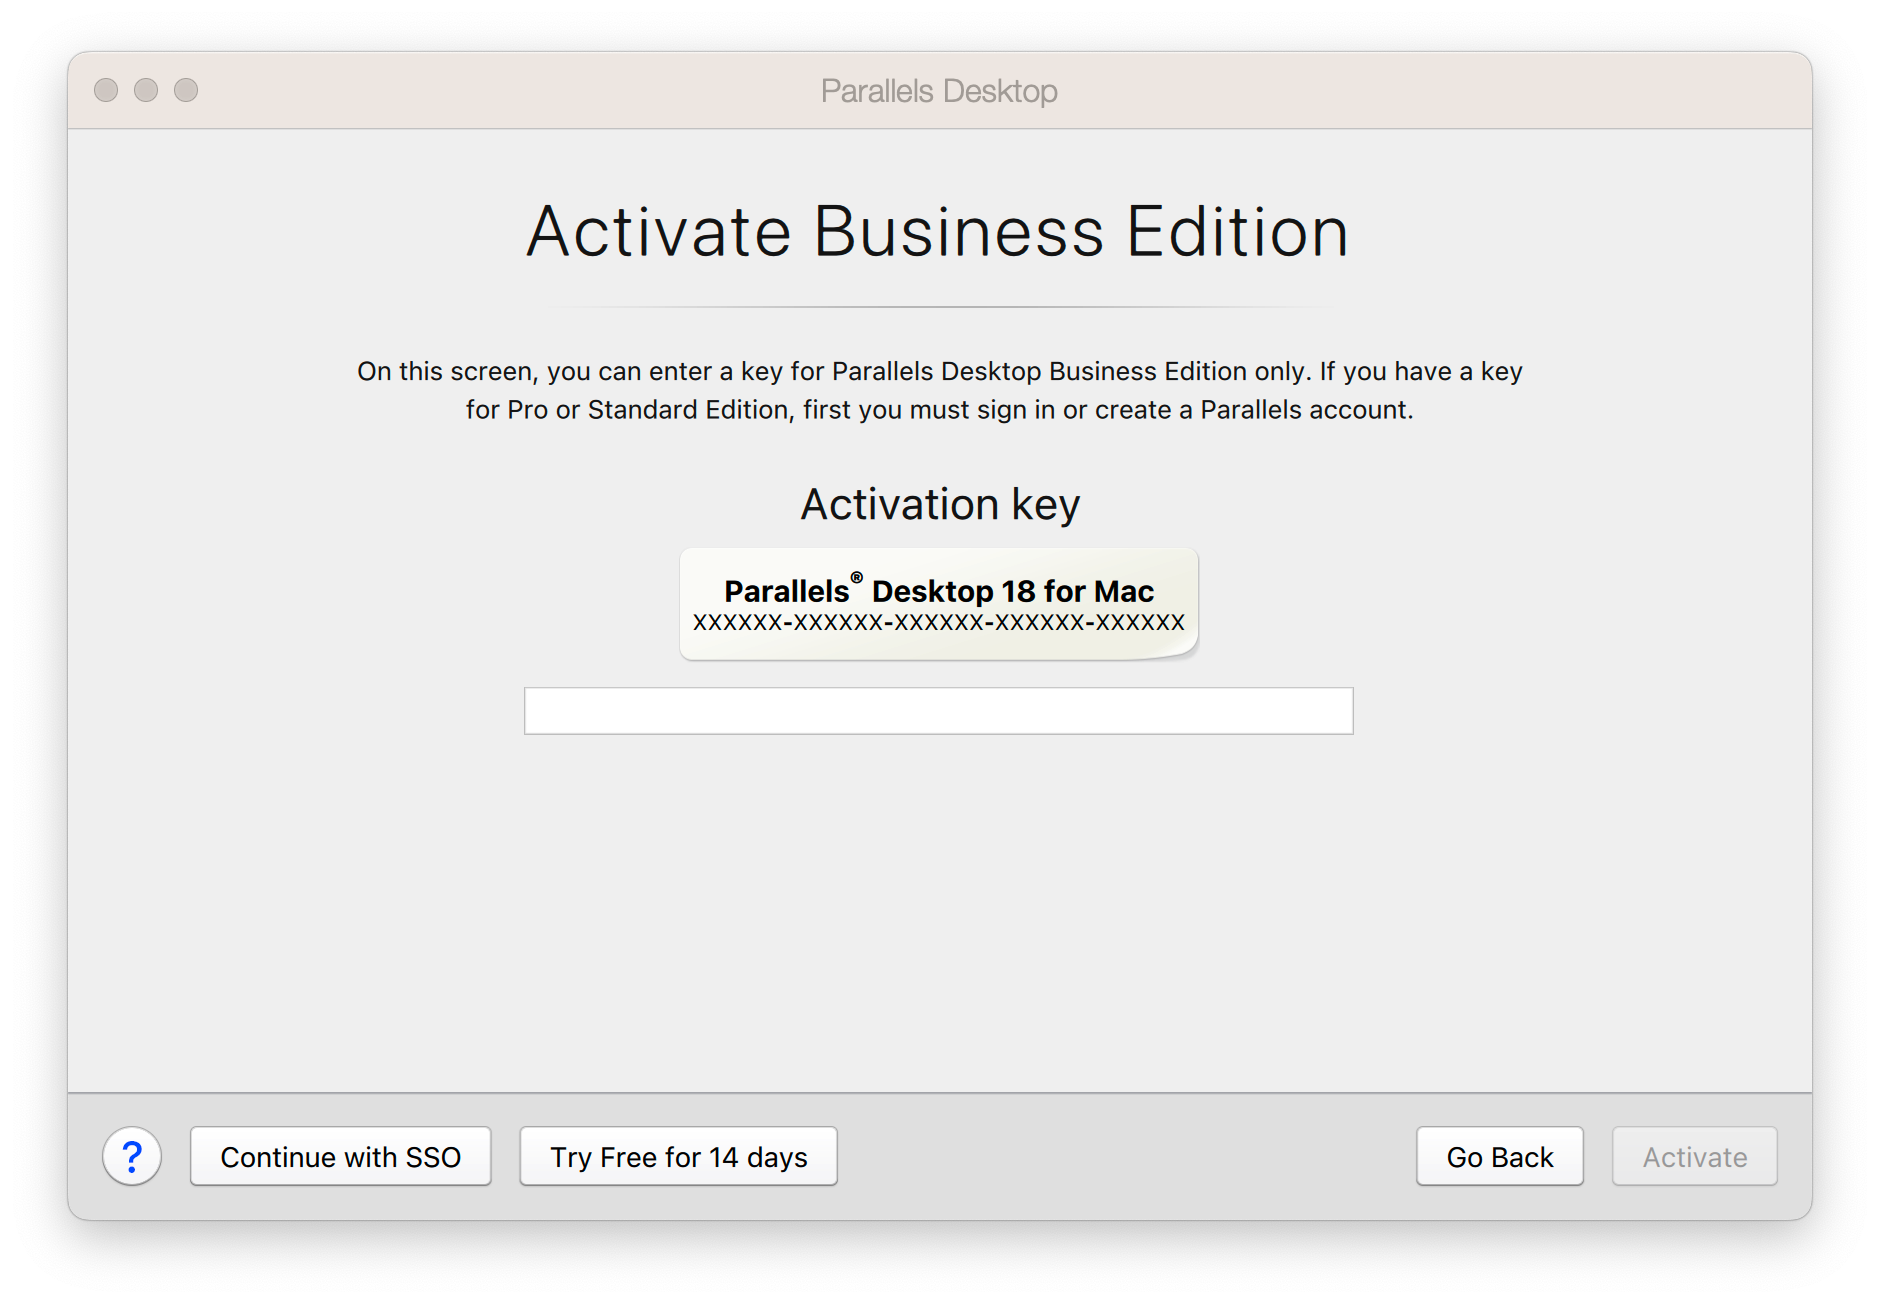This screenshot has height=1304, width=1880.
Task: Click the Parallels Desktop 18 for Mac label
Action: pyautogui.click(x=938, y=591)
